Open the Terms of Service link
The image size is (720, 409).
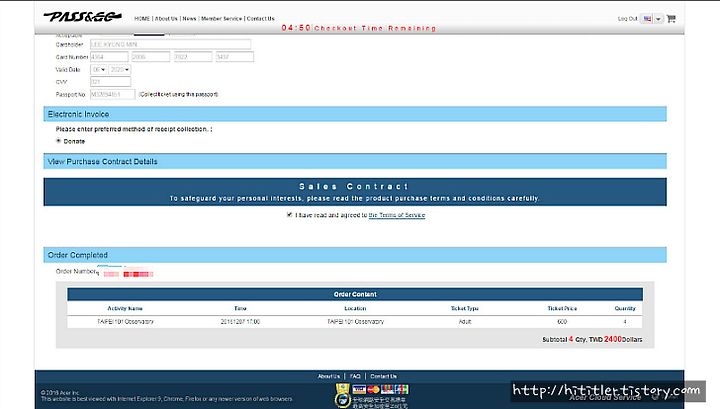click(x=397, y=215)
